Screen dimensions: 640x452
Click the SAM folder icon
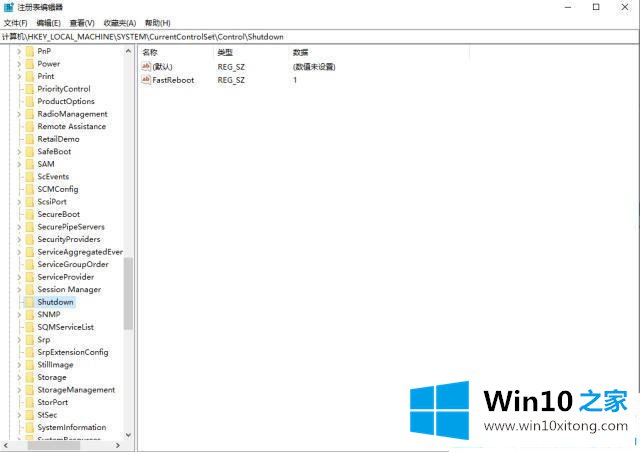(x=29, y=164)
